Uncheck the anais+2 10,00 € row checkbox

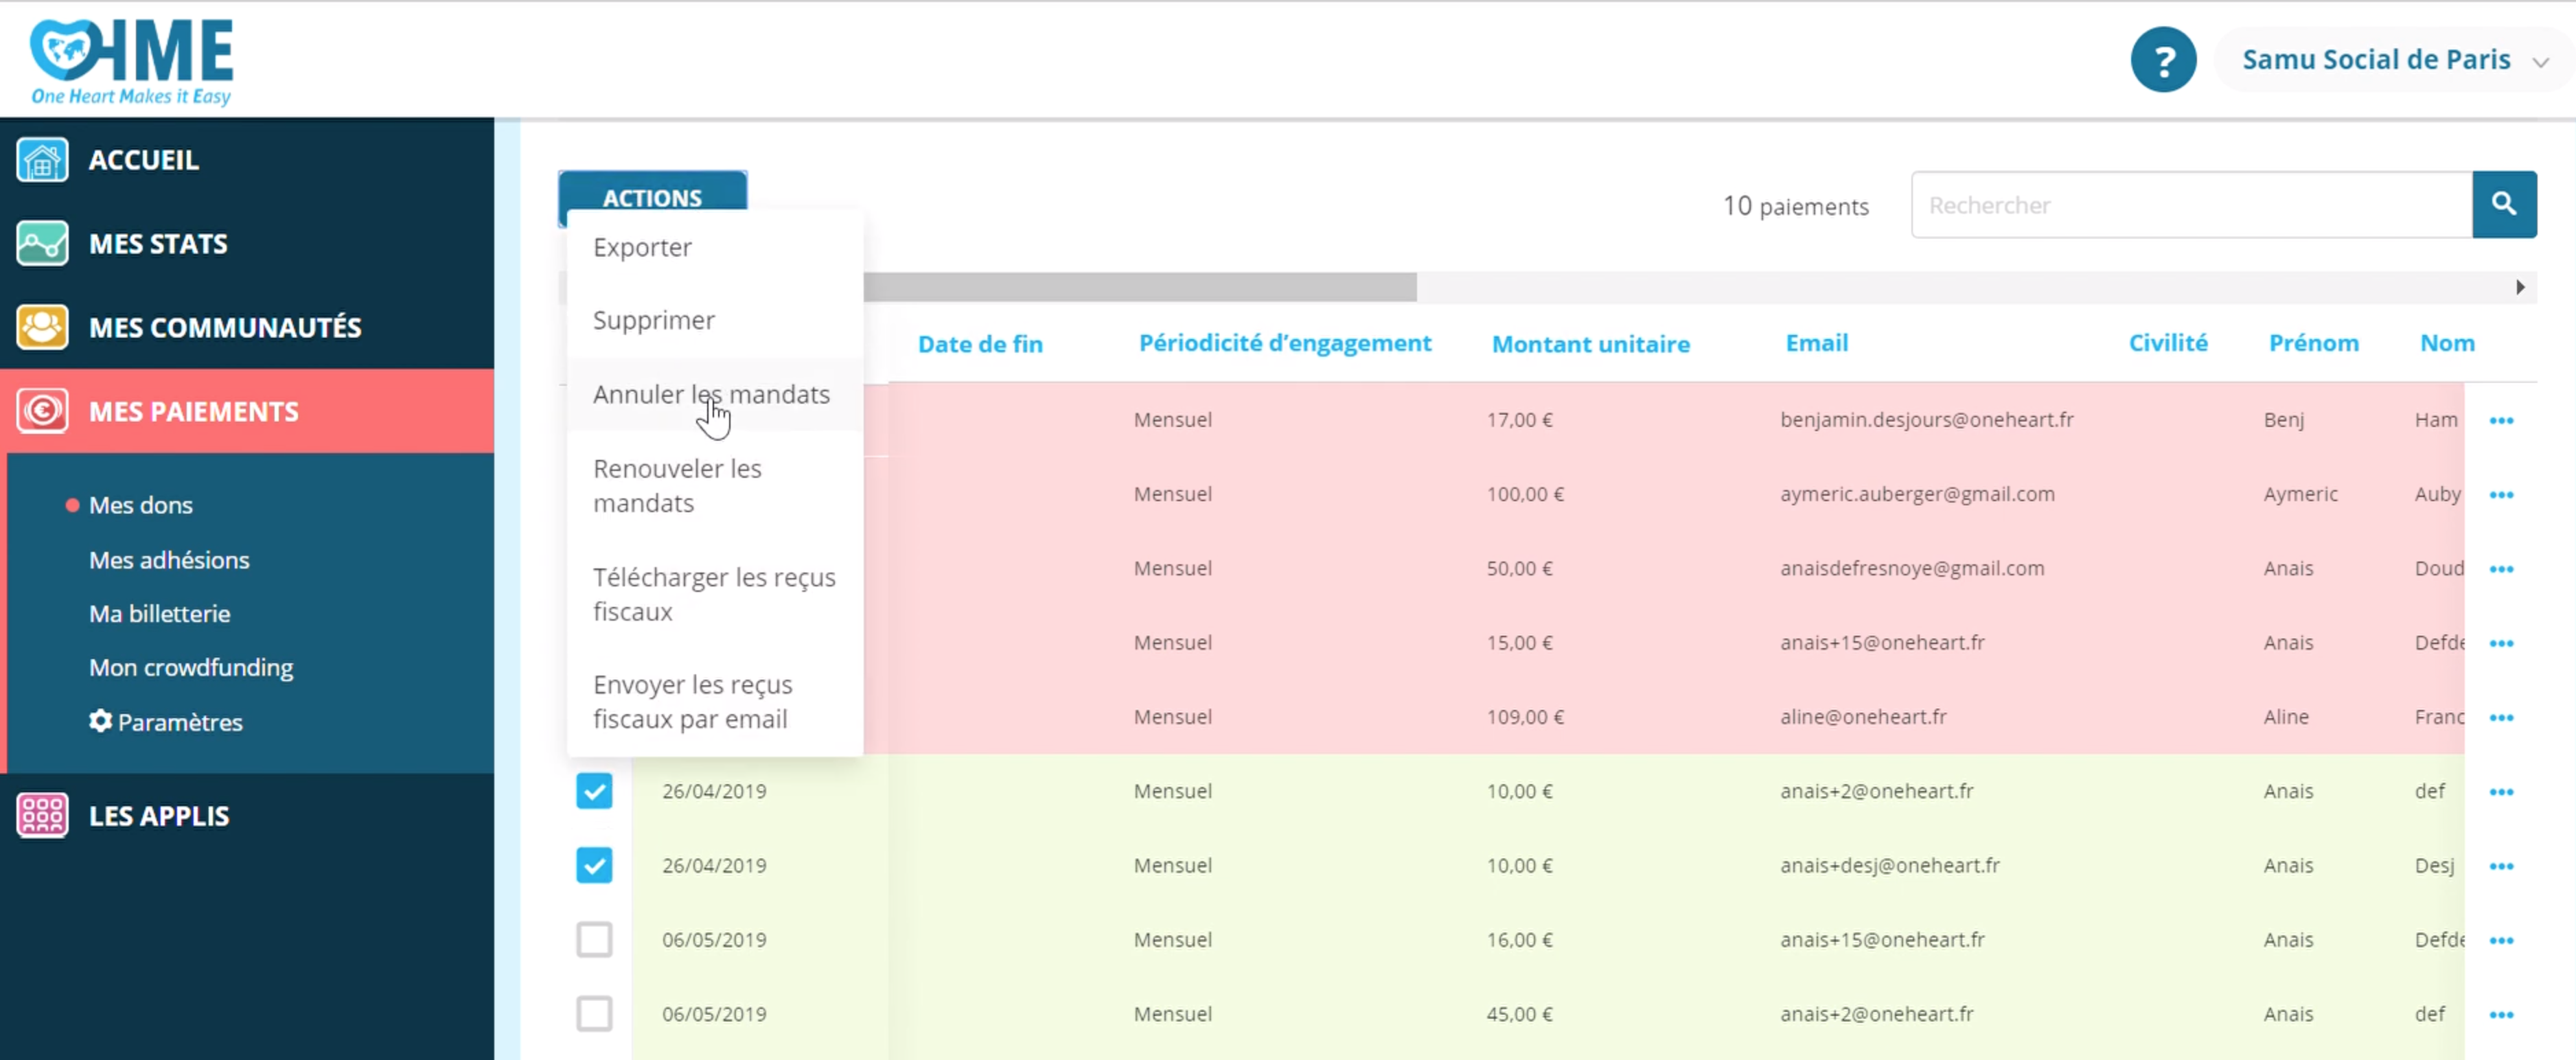click(x=594, y=791)
